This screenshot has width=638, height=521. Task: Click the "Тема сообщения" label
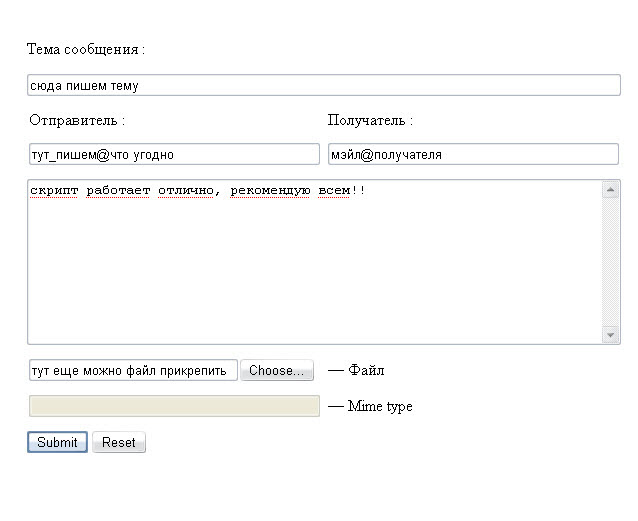[x=85, y=49]
